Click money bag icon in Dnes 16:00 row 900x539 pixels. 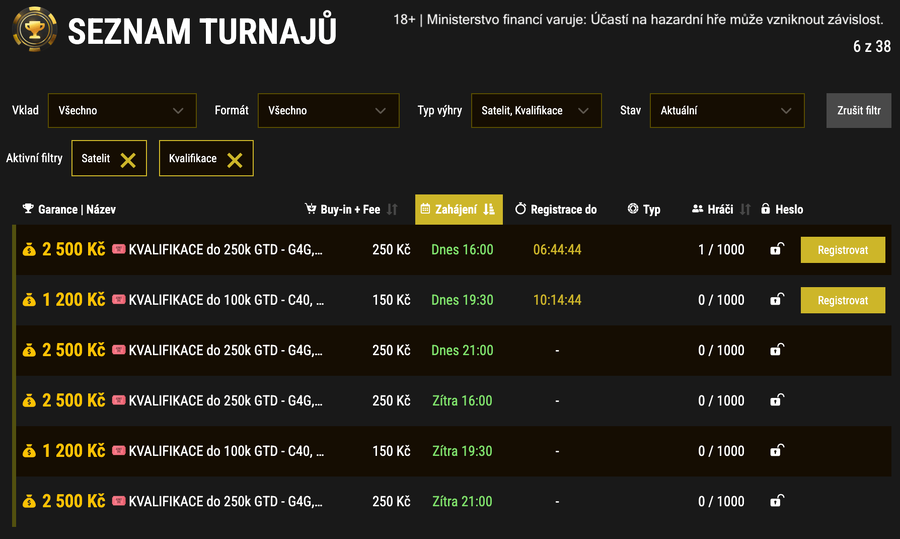(29, 250)
